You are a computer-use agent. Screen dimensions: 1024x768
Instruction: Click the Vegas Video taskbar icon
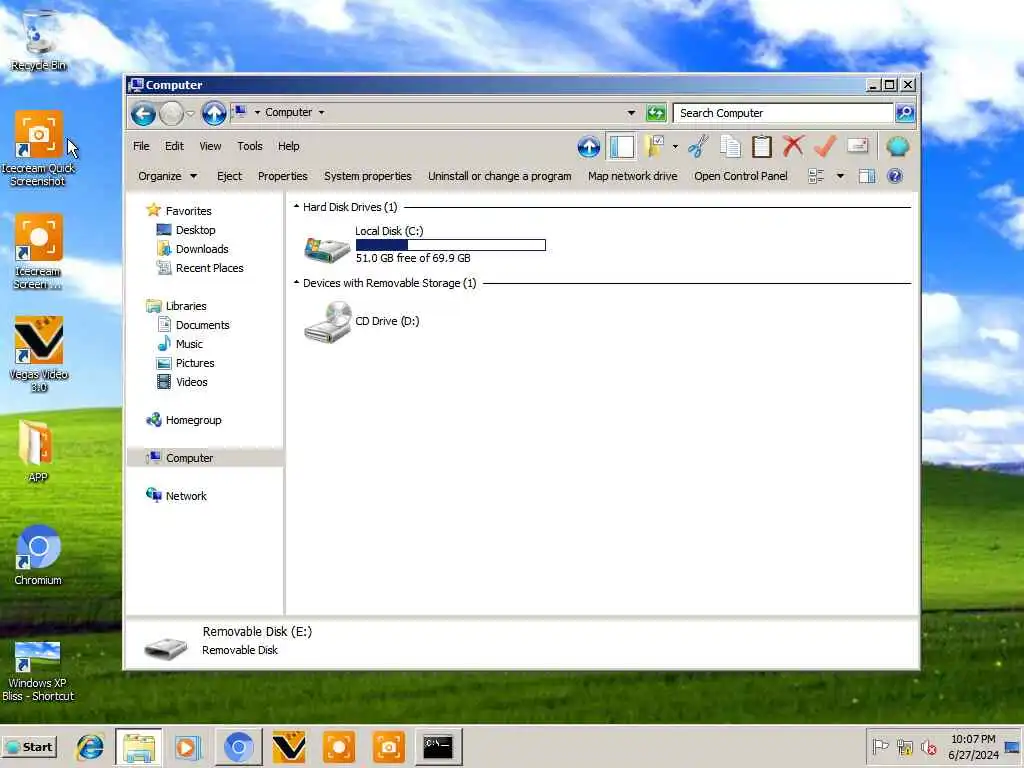289,746
